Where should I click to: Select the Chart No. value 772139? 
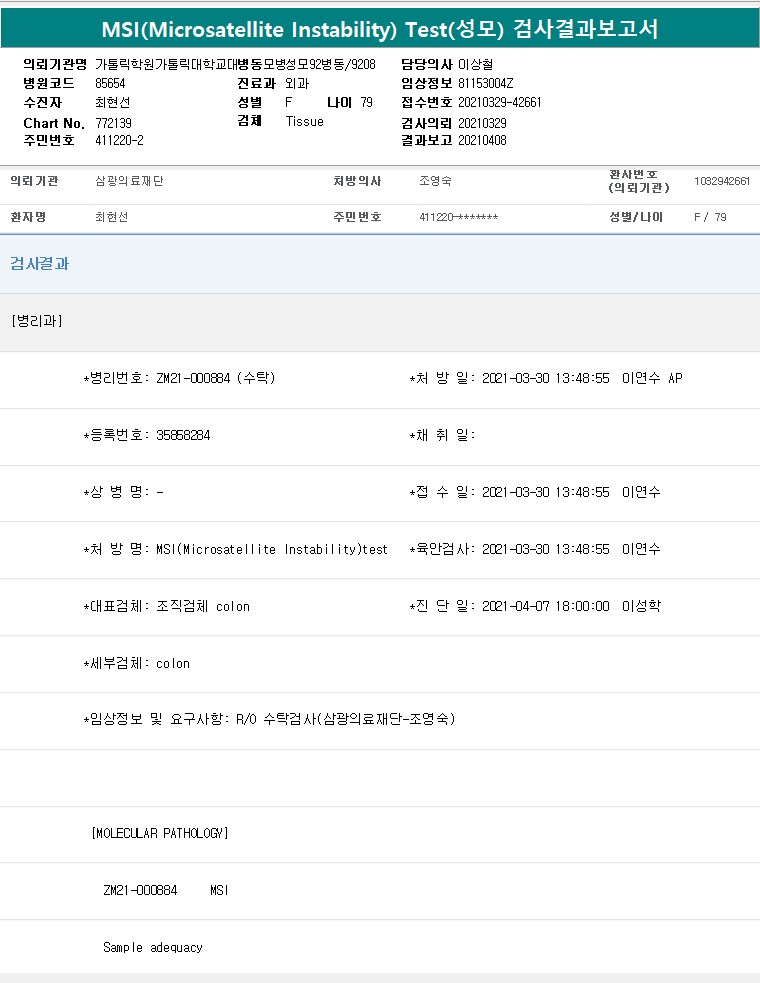(113, 122)
